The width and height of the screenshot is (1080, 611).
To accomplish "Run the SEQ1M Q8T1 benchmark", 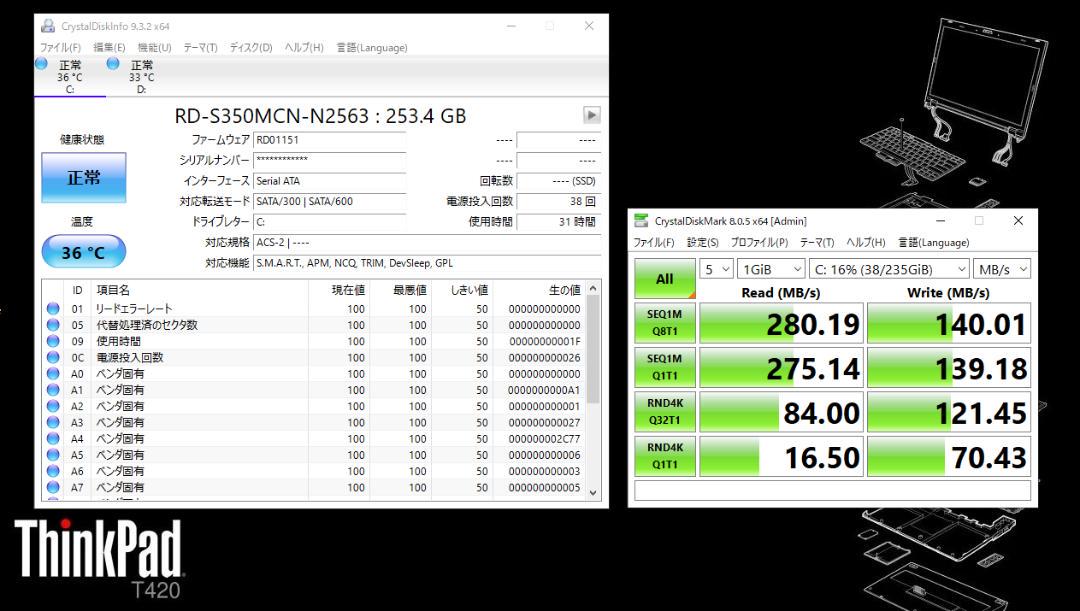I will pos(665,322).
